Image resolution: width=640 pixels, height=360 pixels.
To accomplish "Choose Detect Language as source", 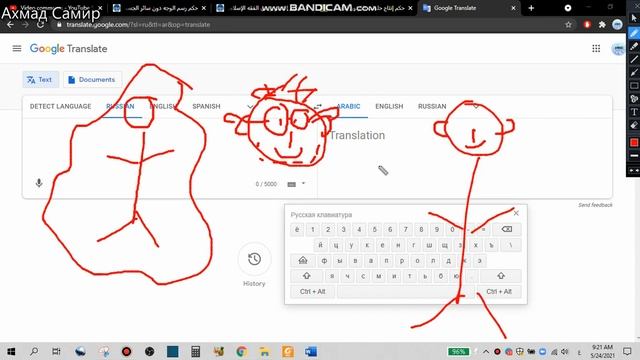I will point(60,107).
